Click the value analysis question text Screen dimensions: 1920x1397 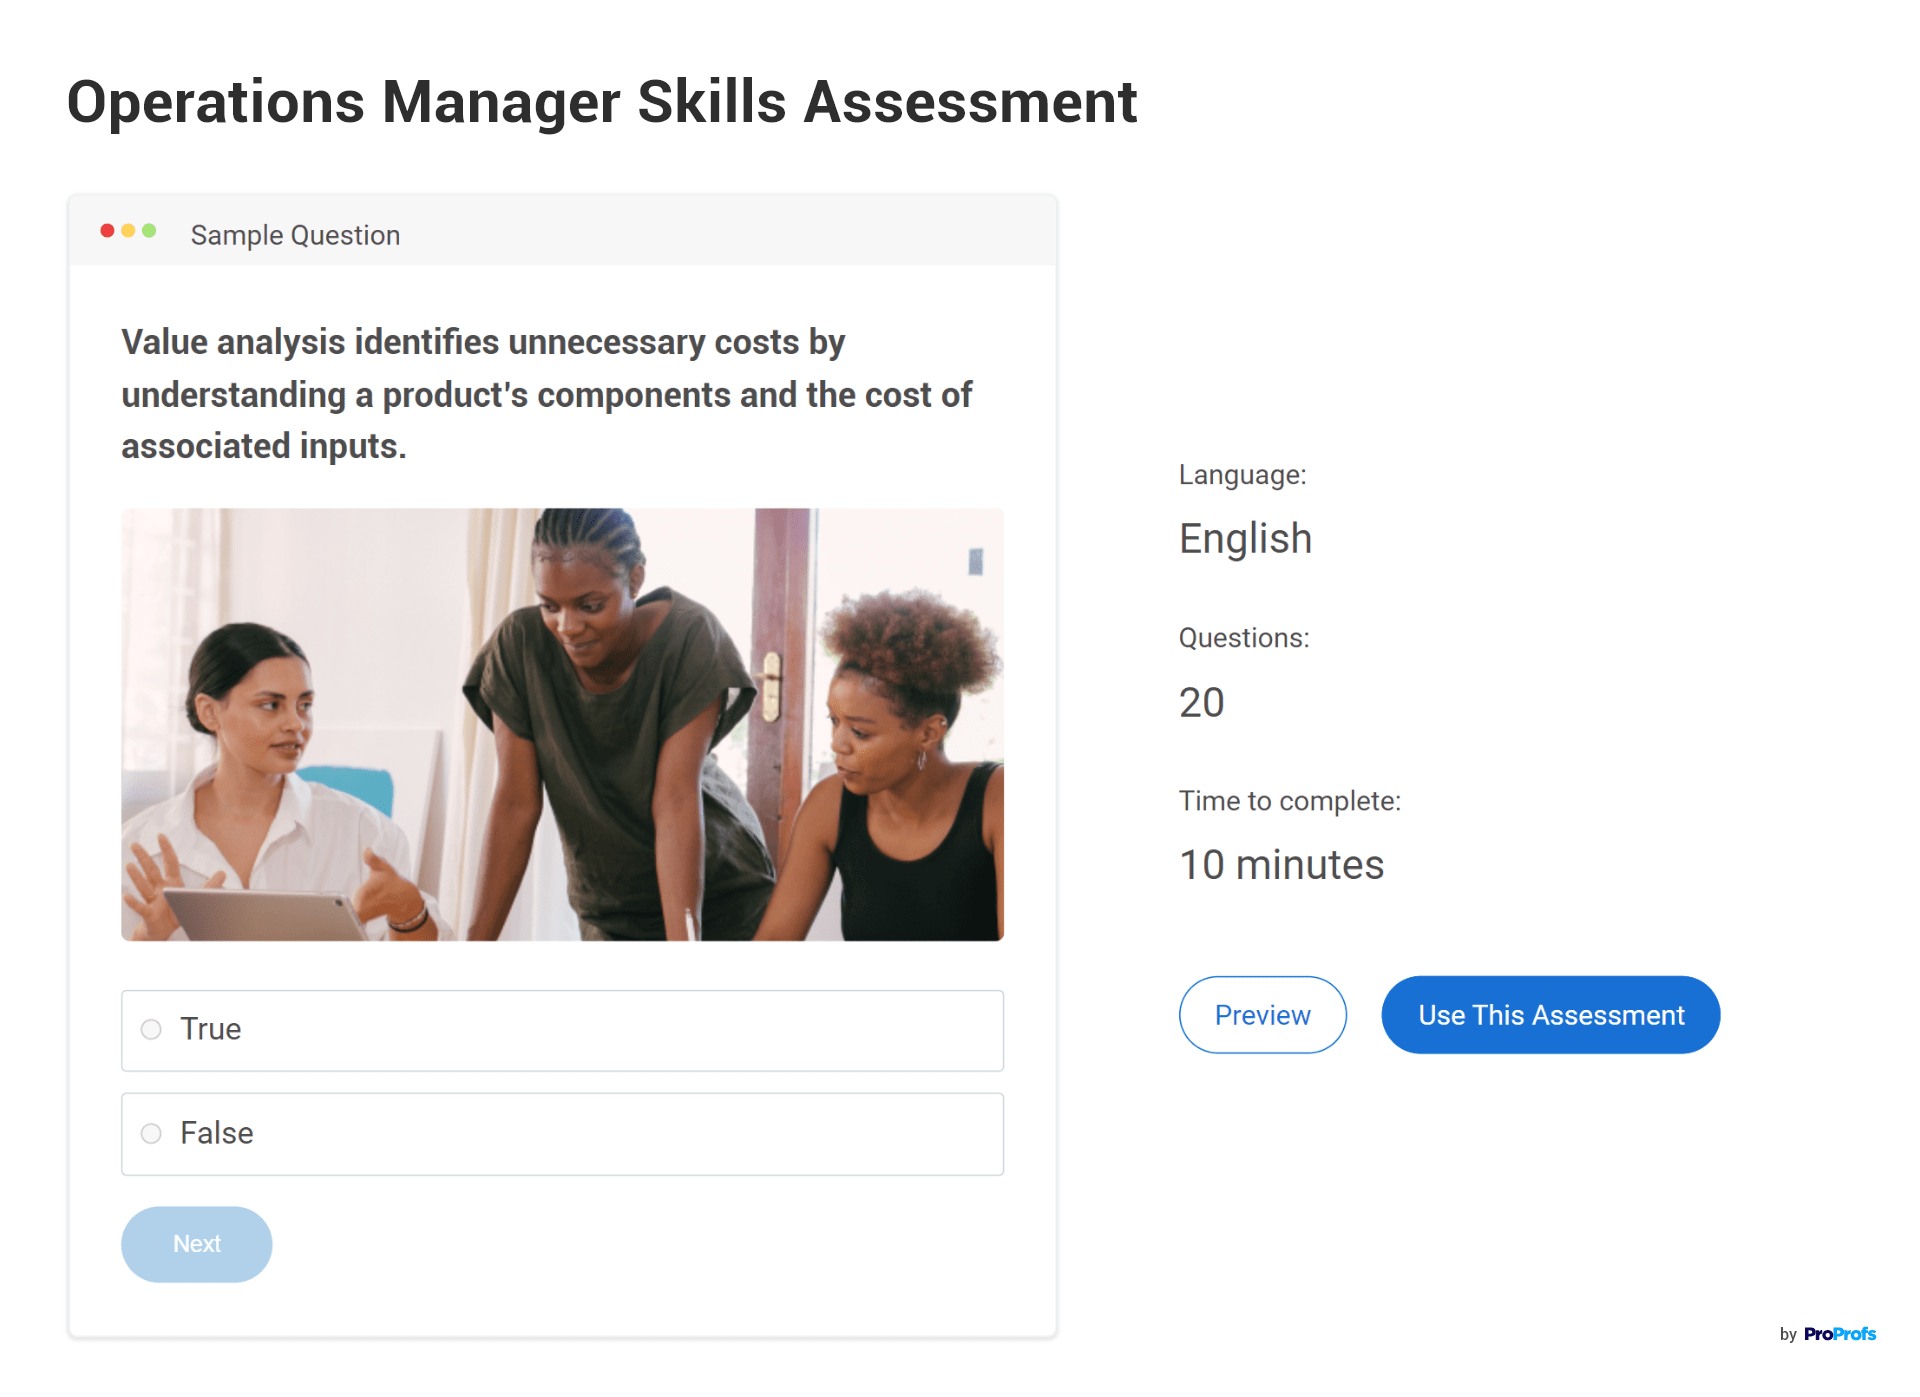546,394
